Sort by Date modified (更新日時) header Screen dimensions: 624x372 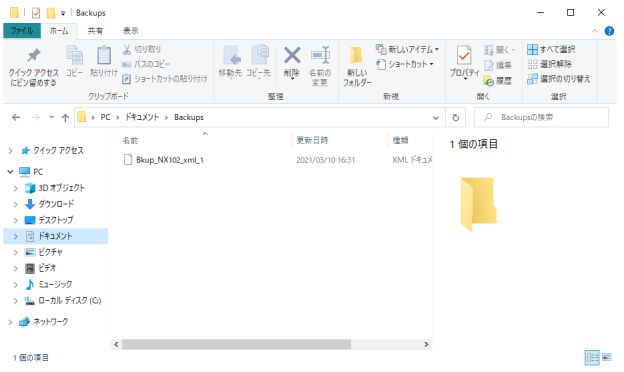[x=312, y=140]
